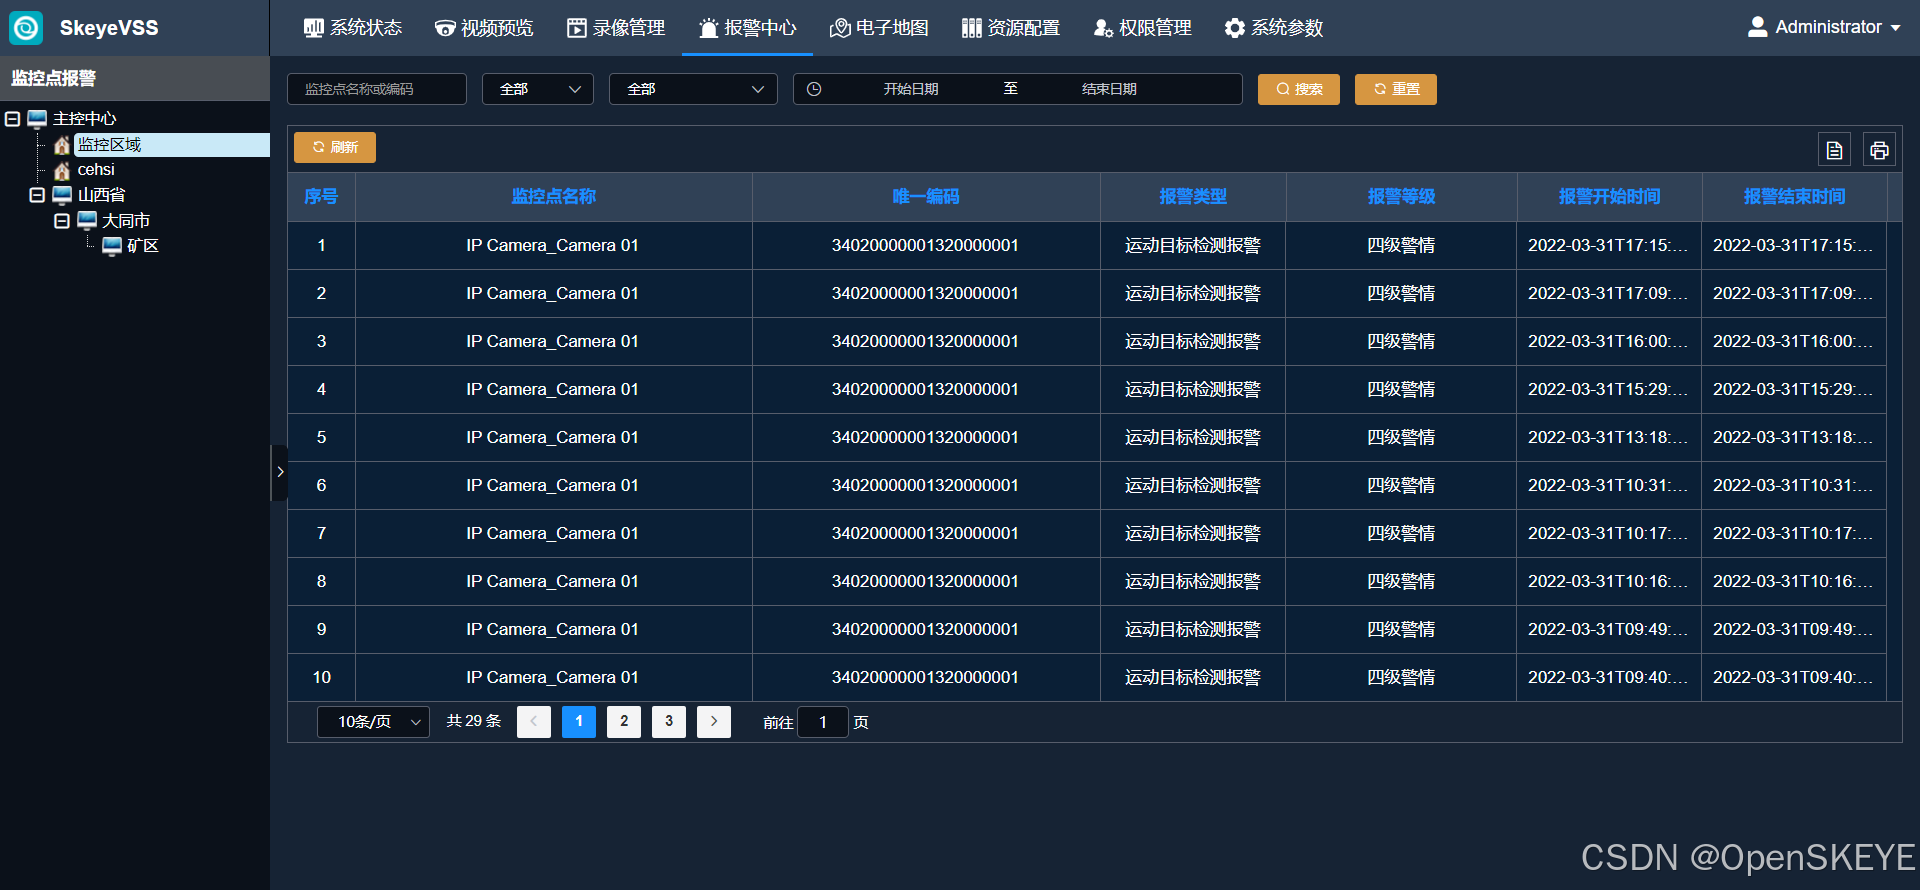
Task: Open 权限管理 tab
Action: click(x=1142, y=28)
